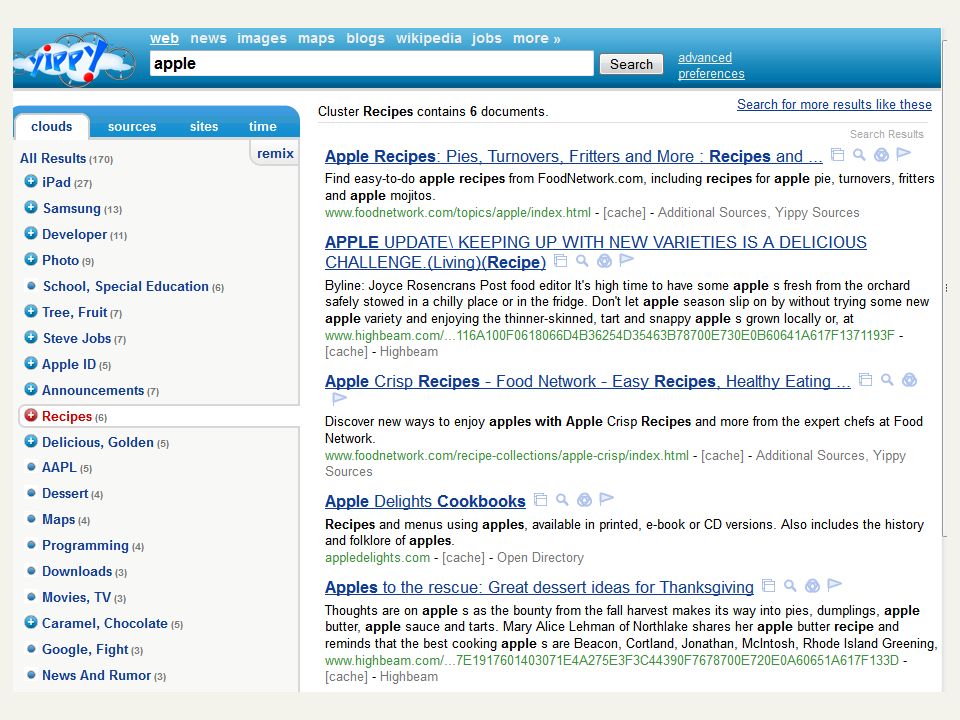This screenshot has width=960, height=720.
Task: Open the preferences link
Action: [x=711, y=73]
